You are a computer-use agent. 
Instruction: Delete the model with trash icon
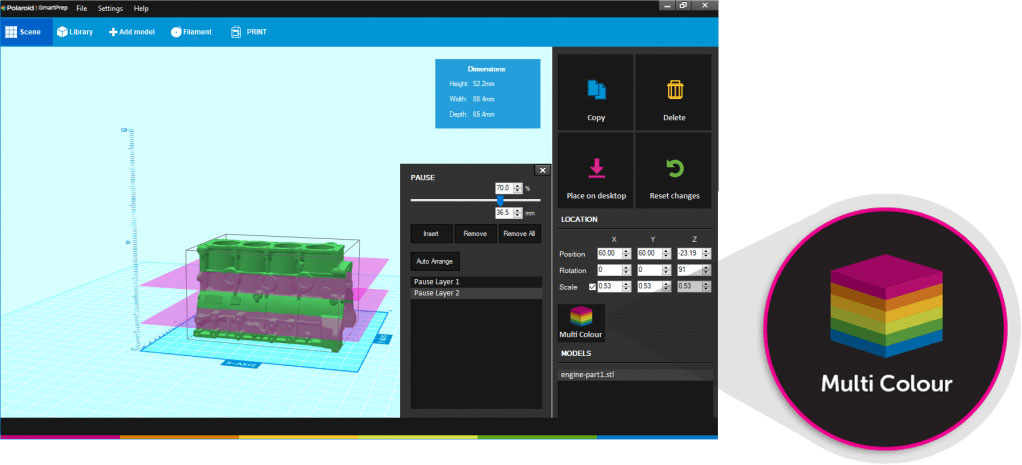[674, 90]
